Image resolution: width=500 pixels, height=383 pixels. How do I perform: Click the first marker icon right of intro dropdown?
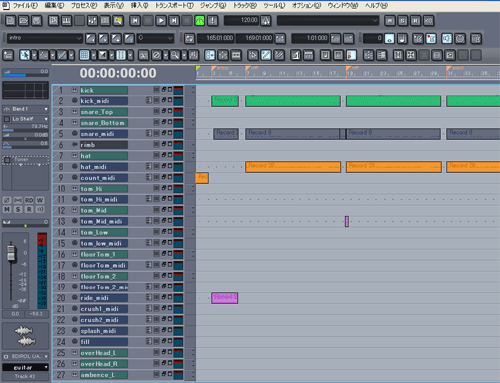(x=90, y=39)
